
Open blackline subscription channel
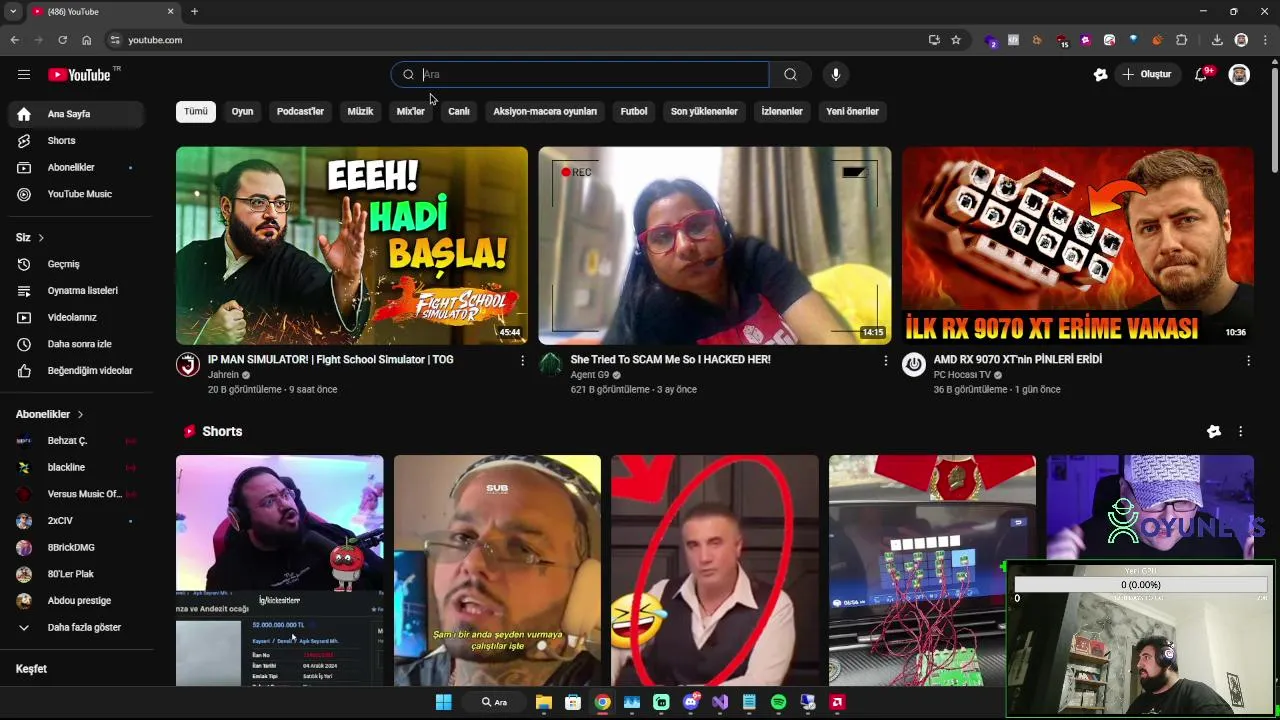coord(75,467)
